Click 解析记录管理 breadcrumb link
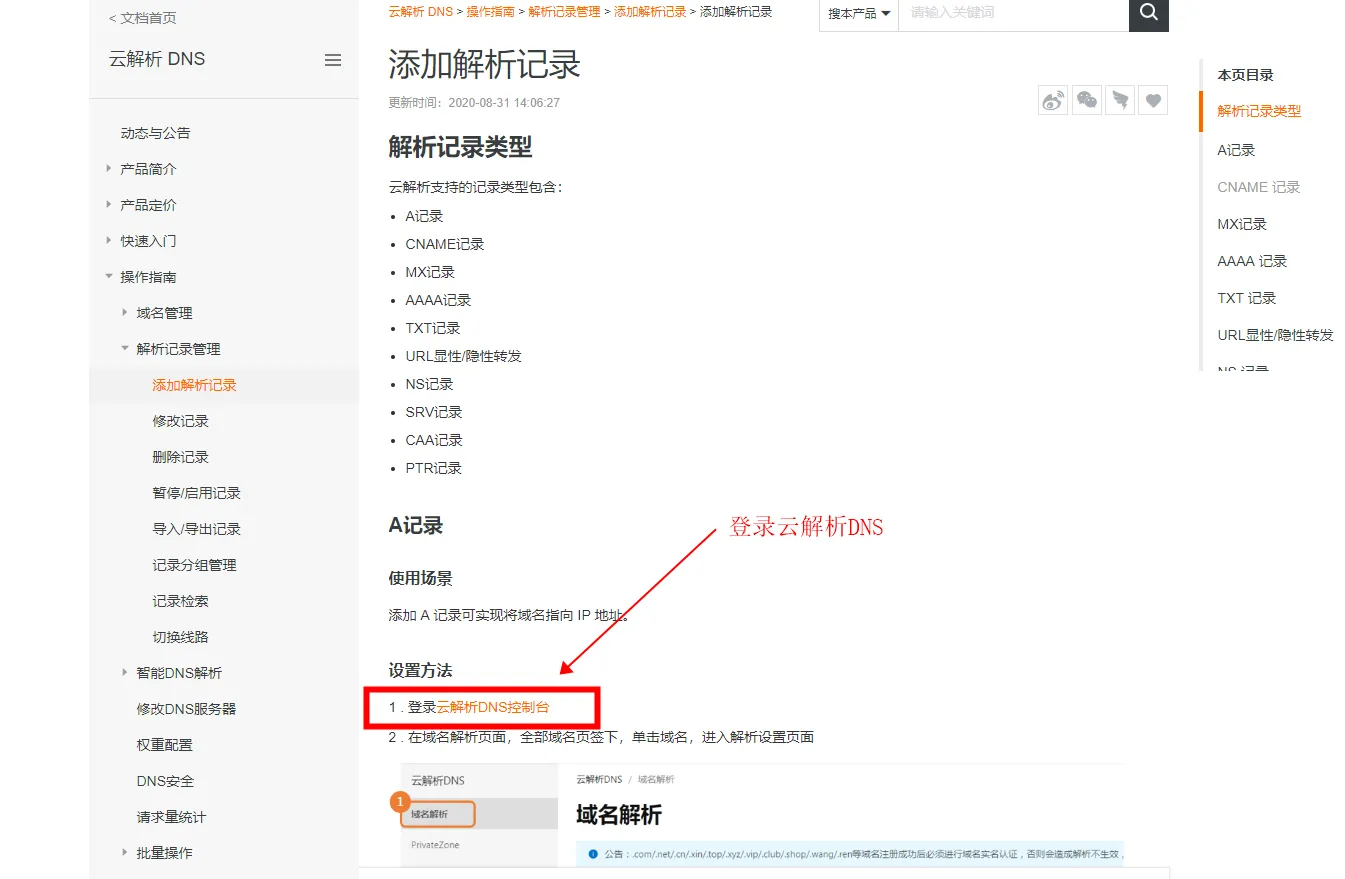The image size is (1345, 879). tap(564, 12)
